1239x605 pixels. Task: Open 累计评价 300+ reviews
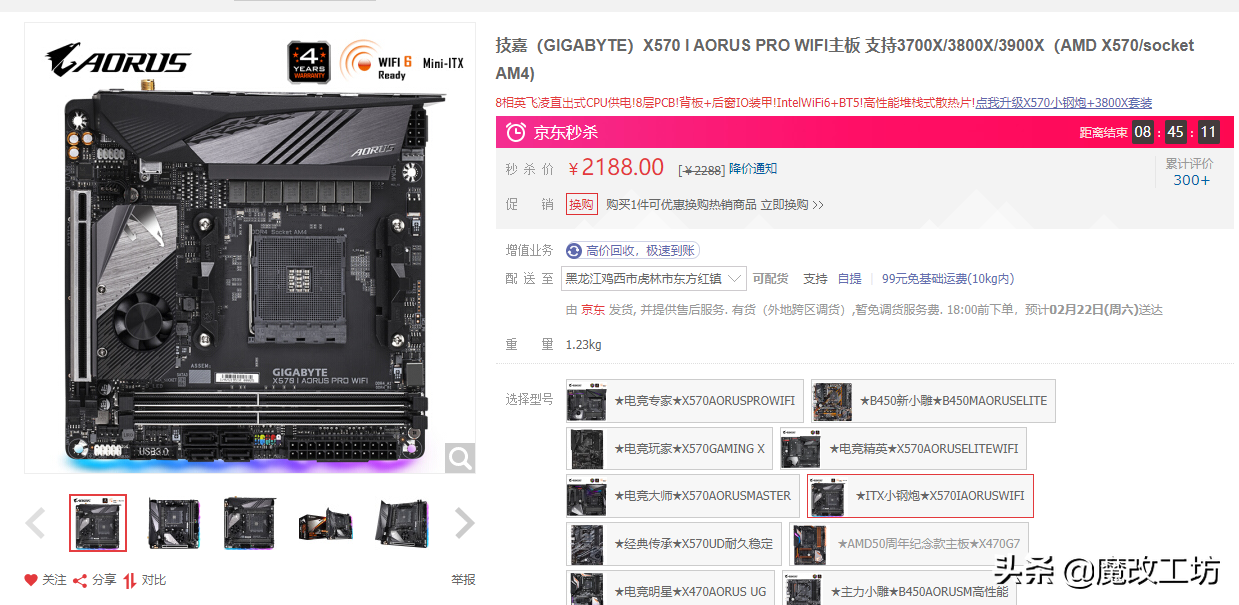pyautogui.click(x=1190, y=172)
